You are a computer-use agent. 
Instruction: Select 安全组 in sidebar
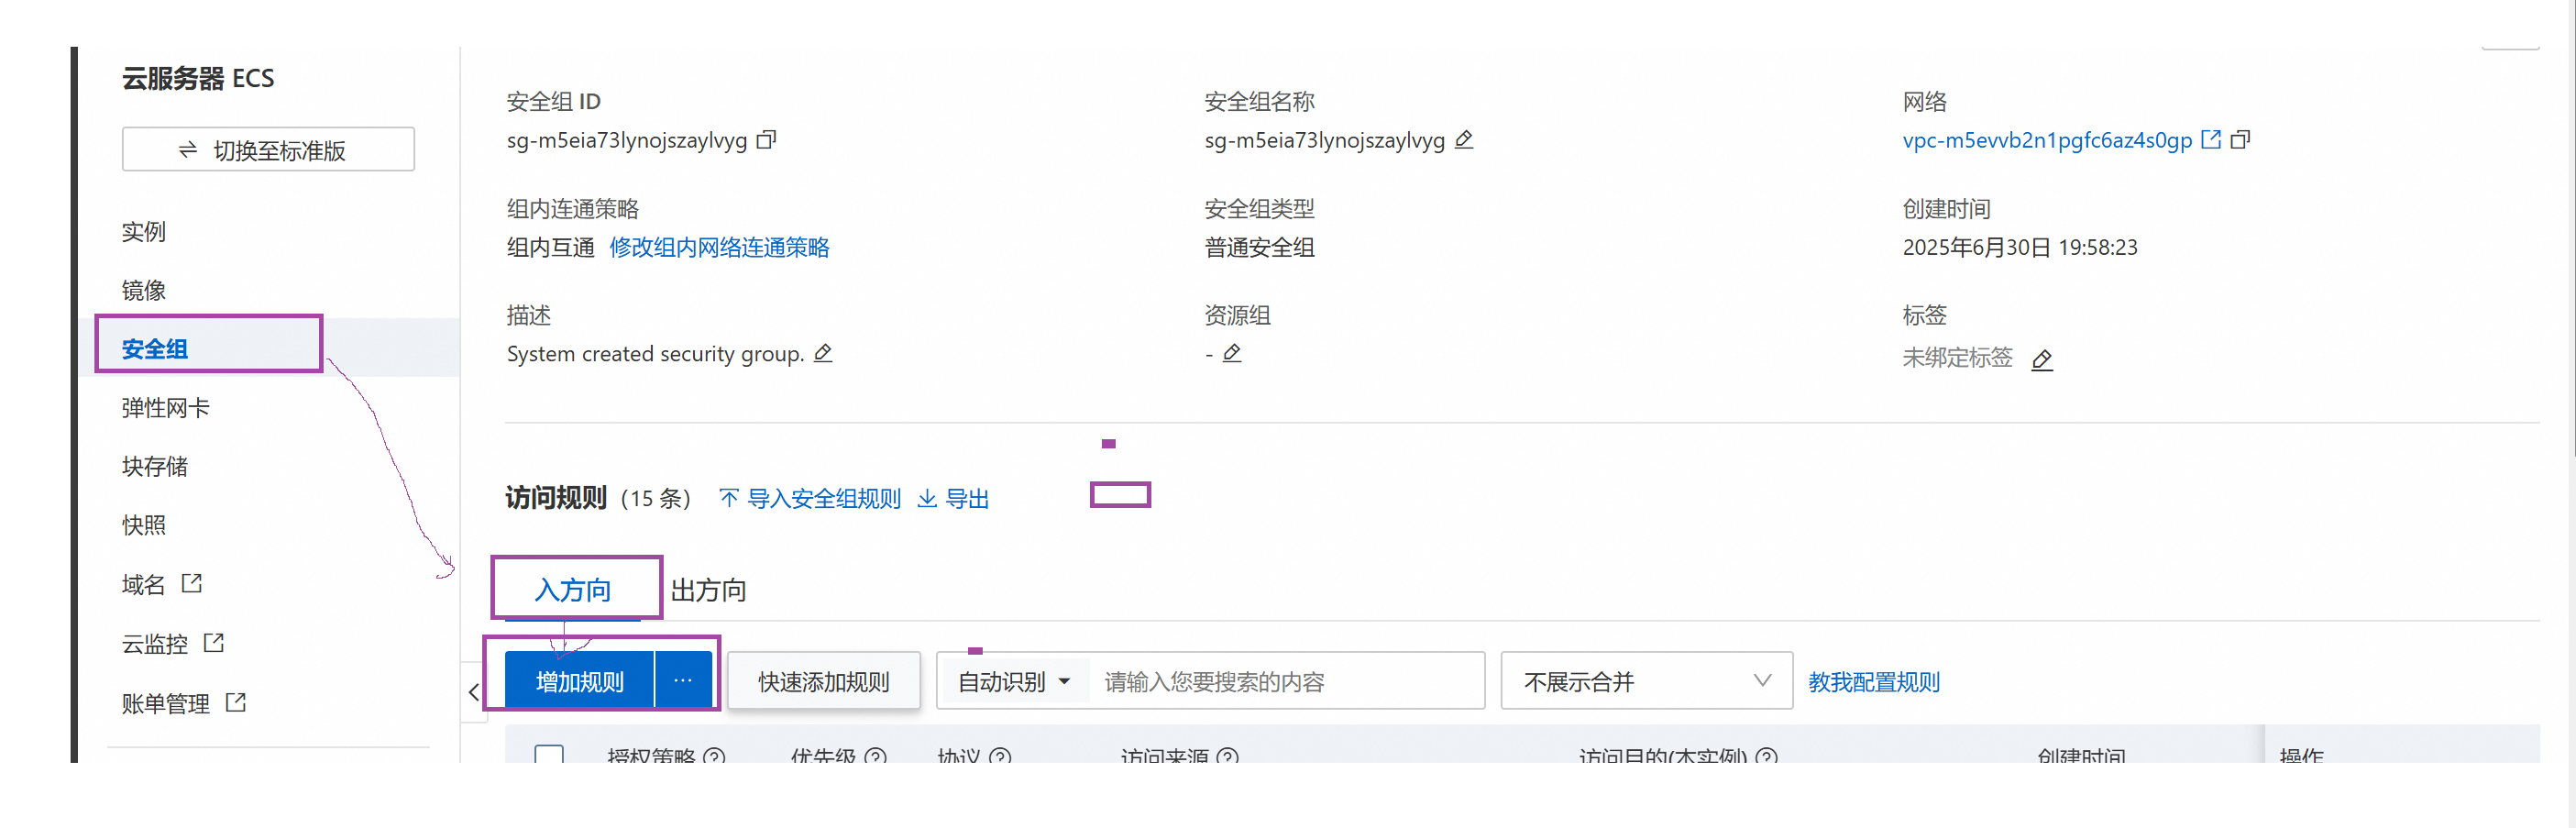155,349
